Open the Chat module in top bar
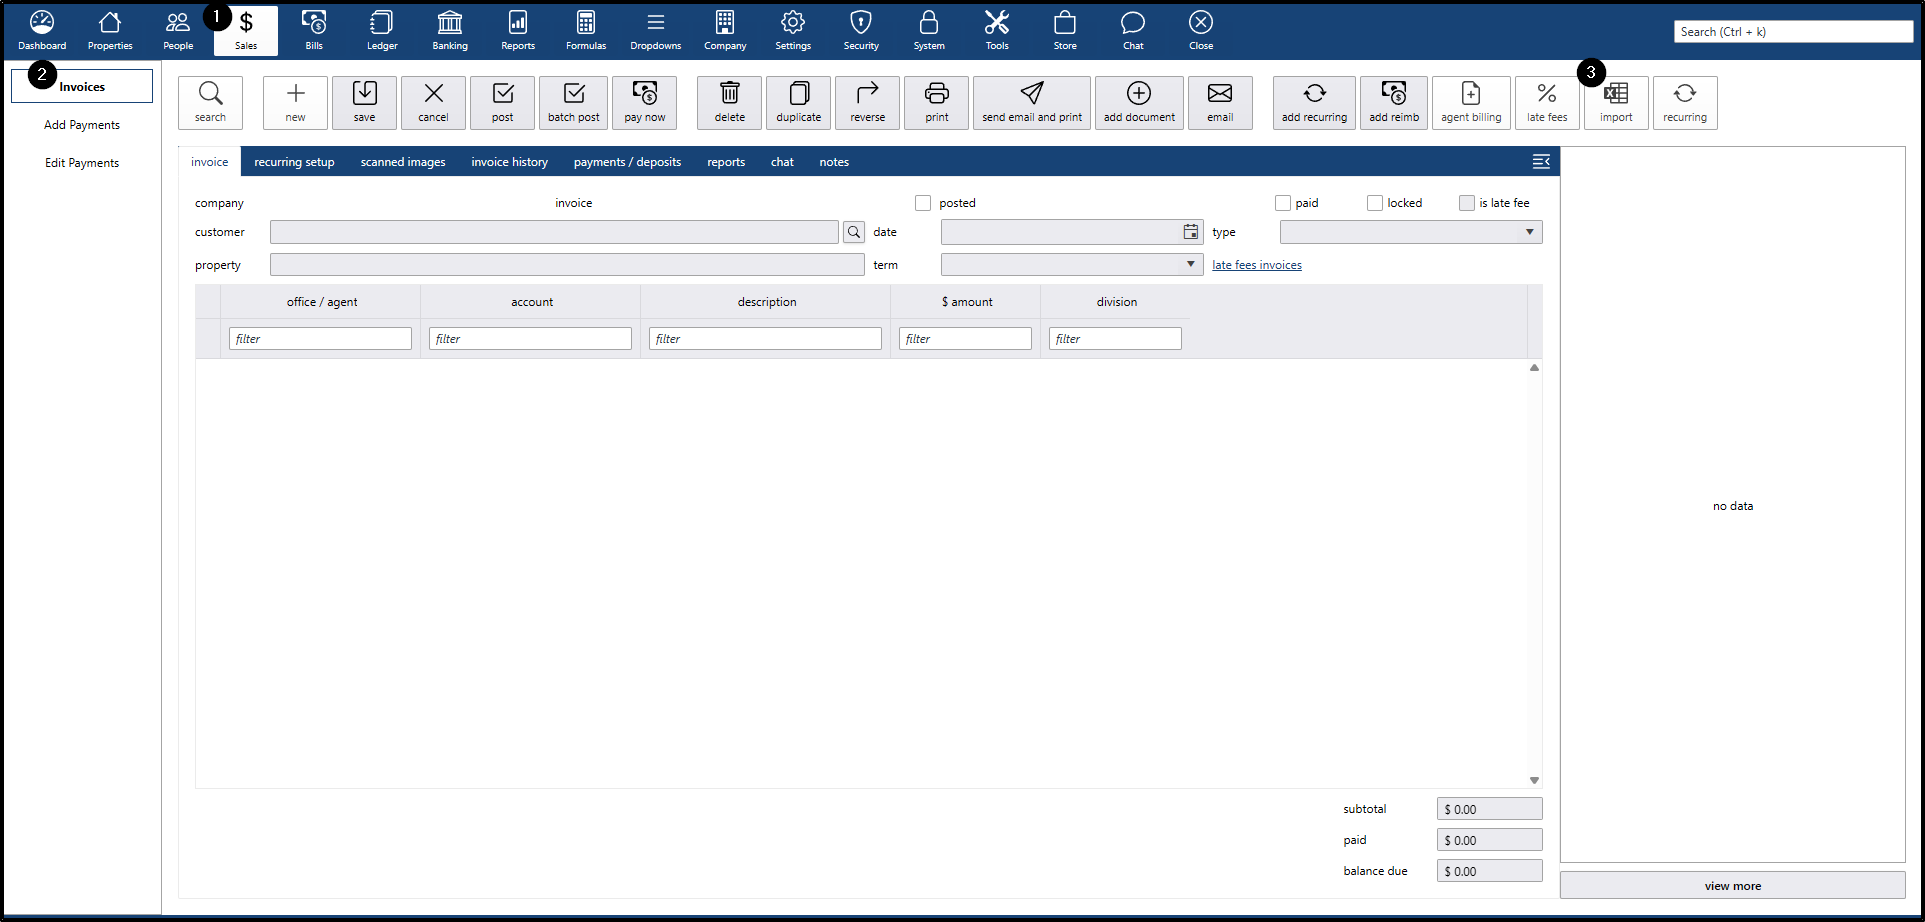The height and width of the screenshot is (922, 1925). click(1133, 31)
